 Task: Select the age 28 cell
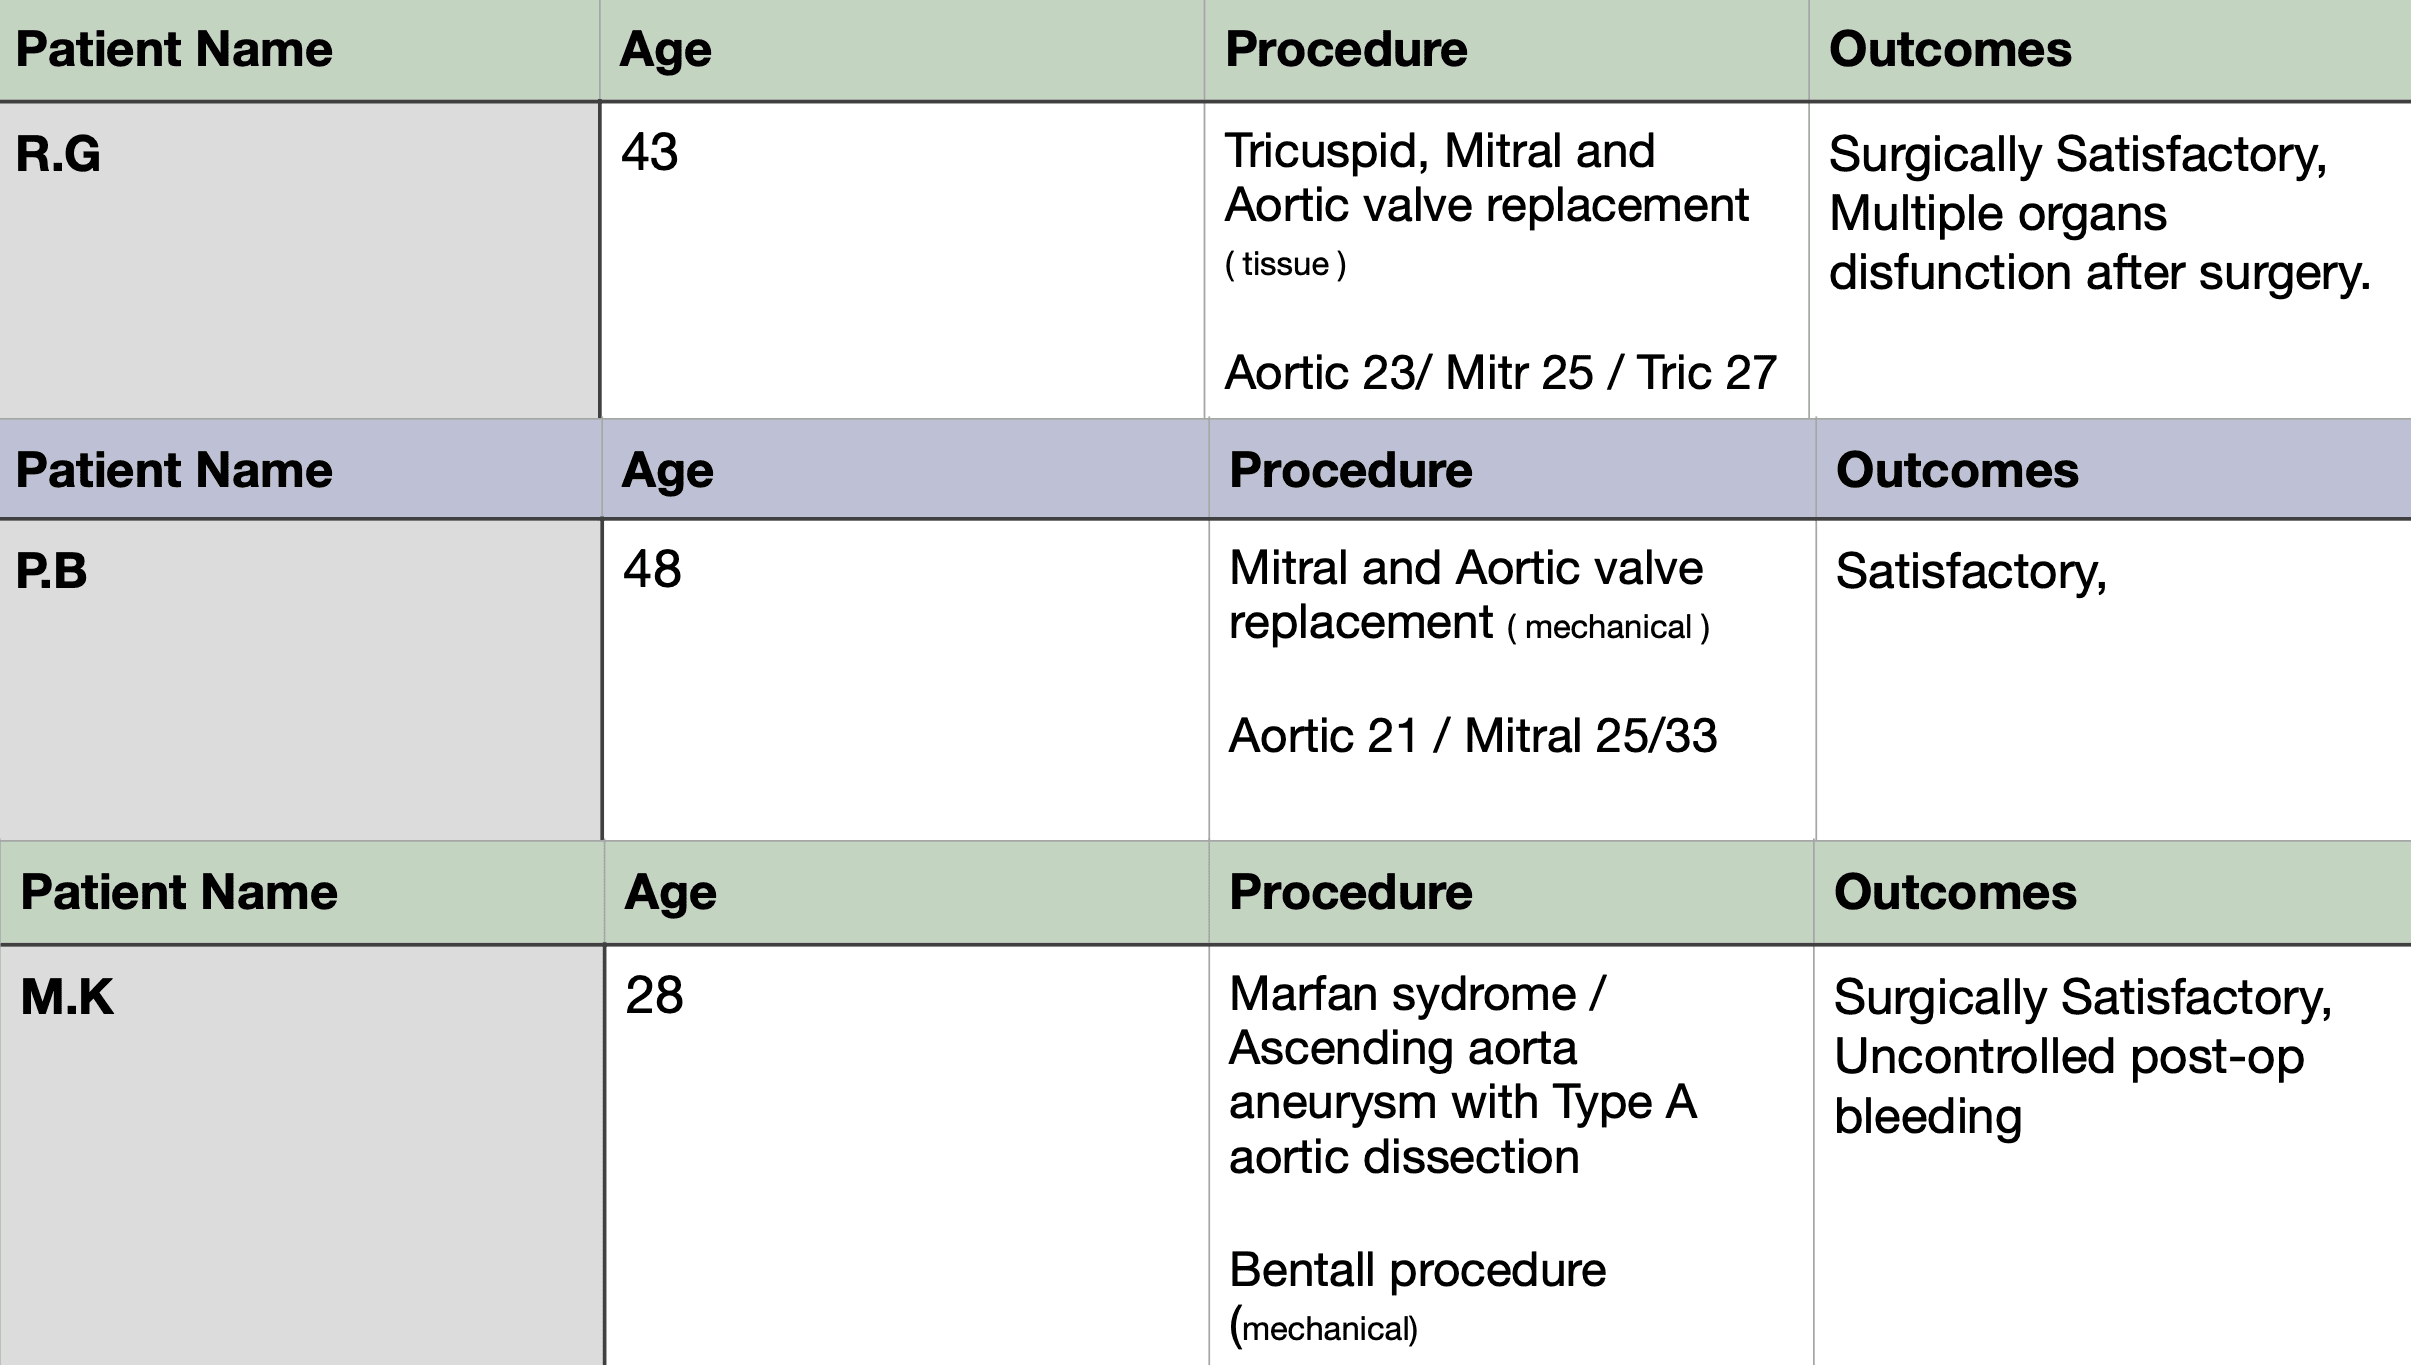[x=654, y=995]
